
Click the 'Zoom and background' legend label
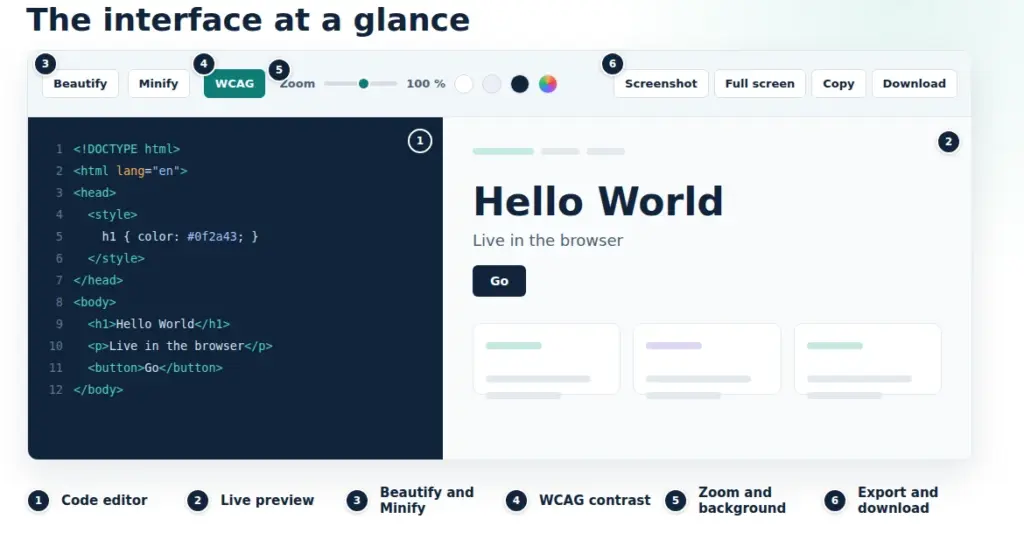click(742, 500)
